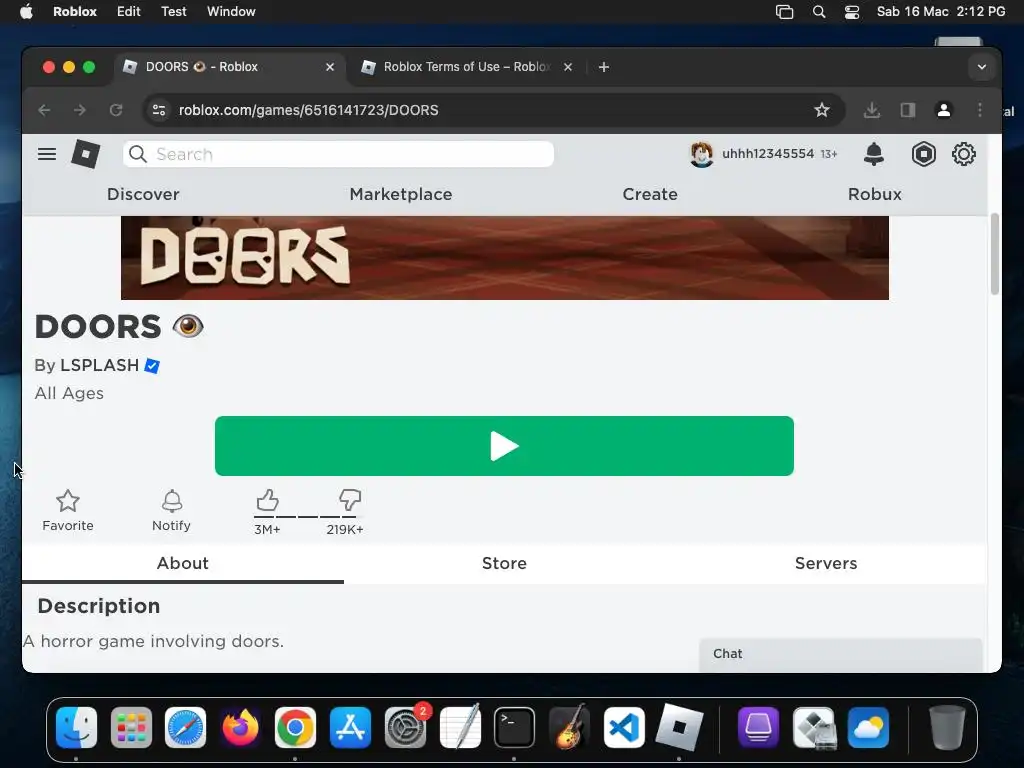1024x768 pixels.
Task: Go back with the browser back arrow
Action: point(44,110)
